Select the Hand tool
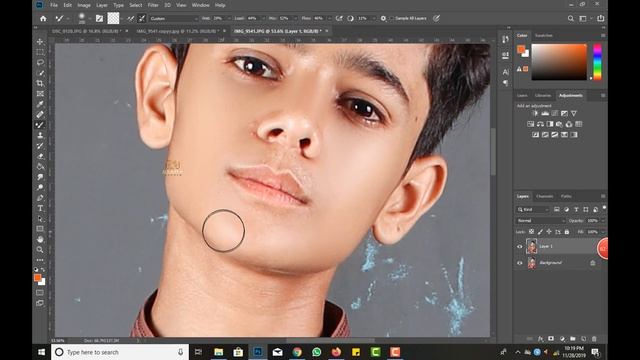Image resolution: width=640 pixels, height=360 pixels. point(40,239)
